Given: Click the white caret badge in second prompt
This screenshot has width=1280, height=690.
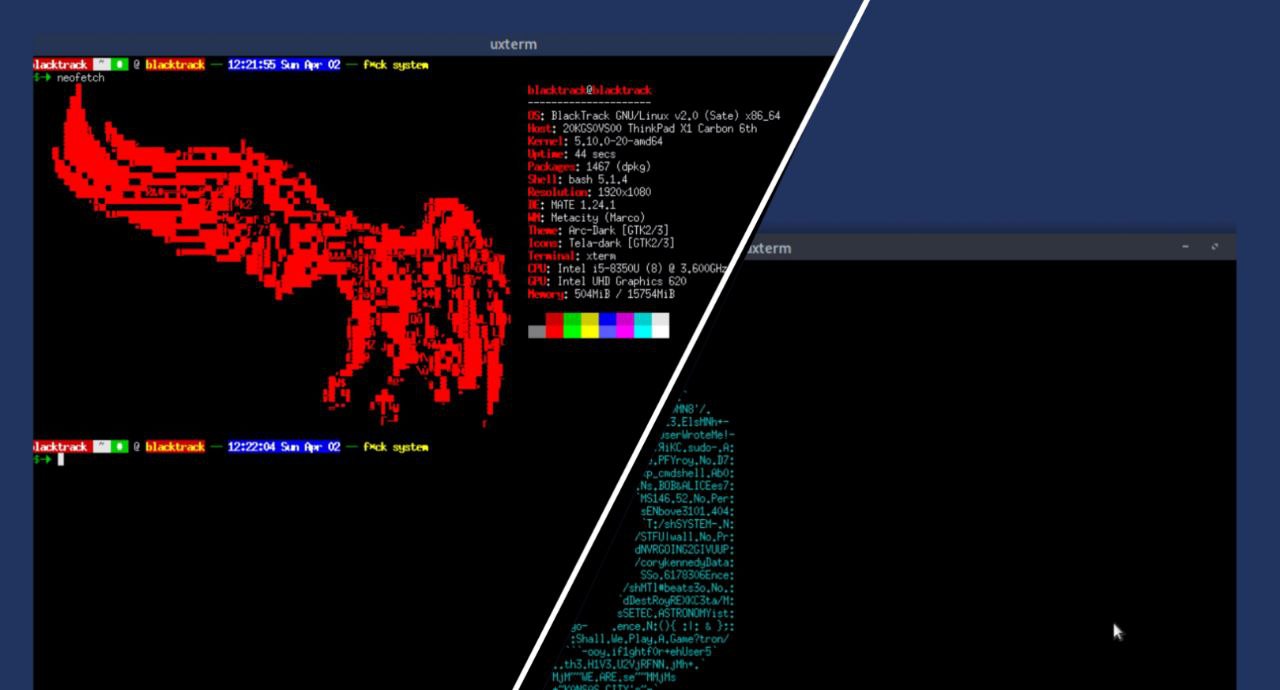Looking at the screenshot, I should [101, 447].
